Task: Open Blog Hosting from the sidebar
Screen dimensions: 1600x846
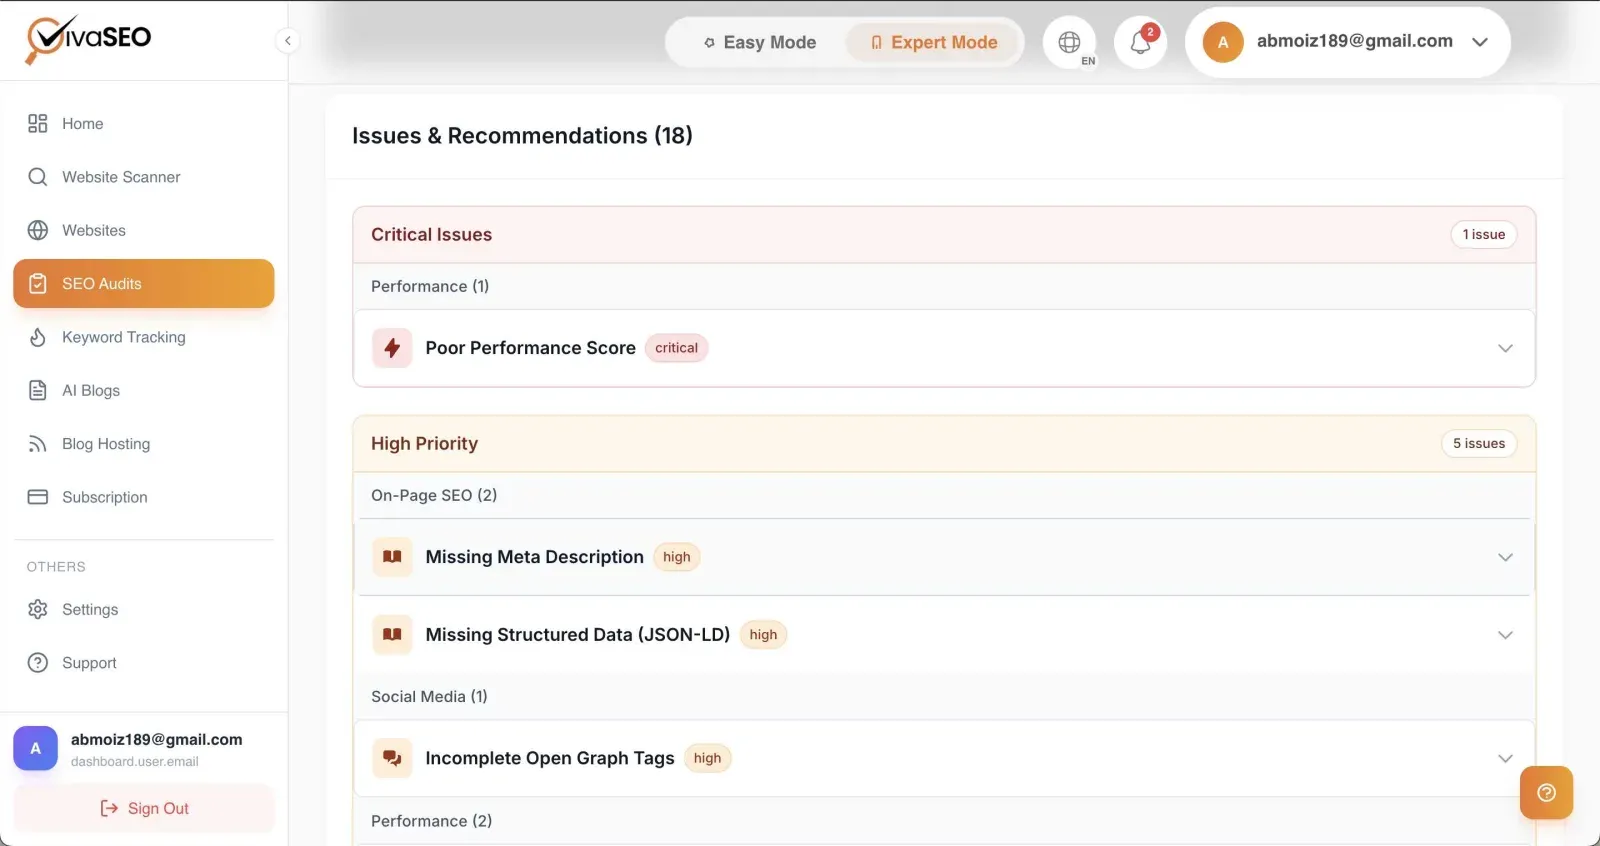Action: pyautogui.click(x=143, y=444)
